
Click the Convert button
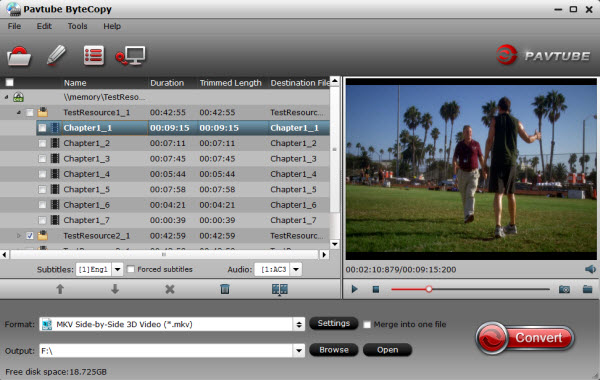[525, 338]
